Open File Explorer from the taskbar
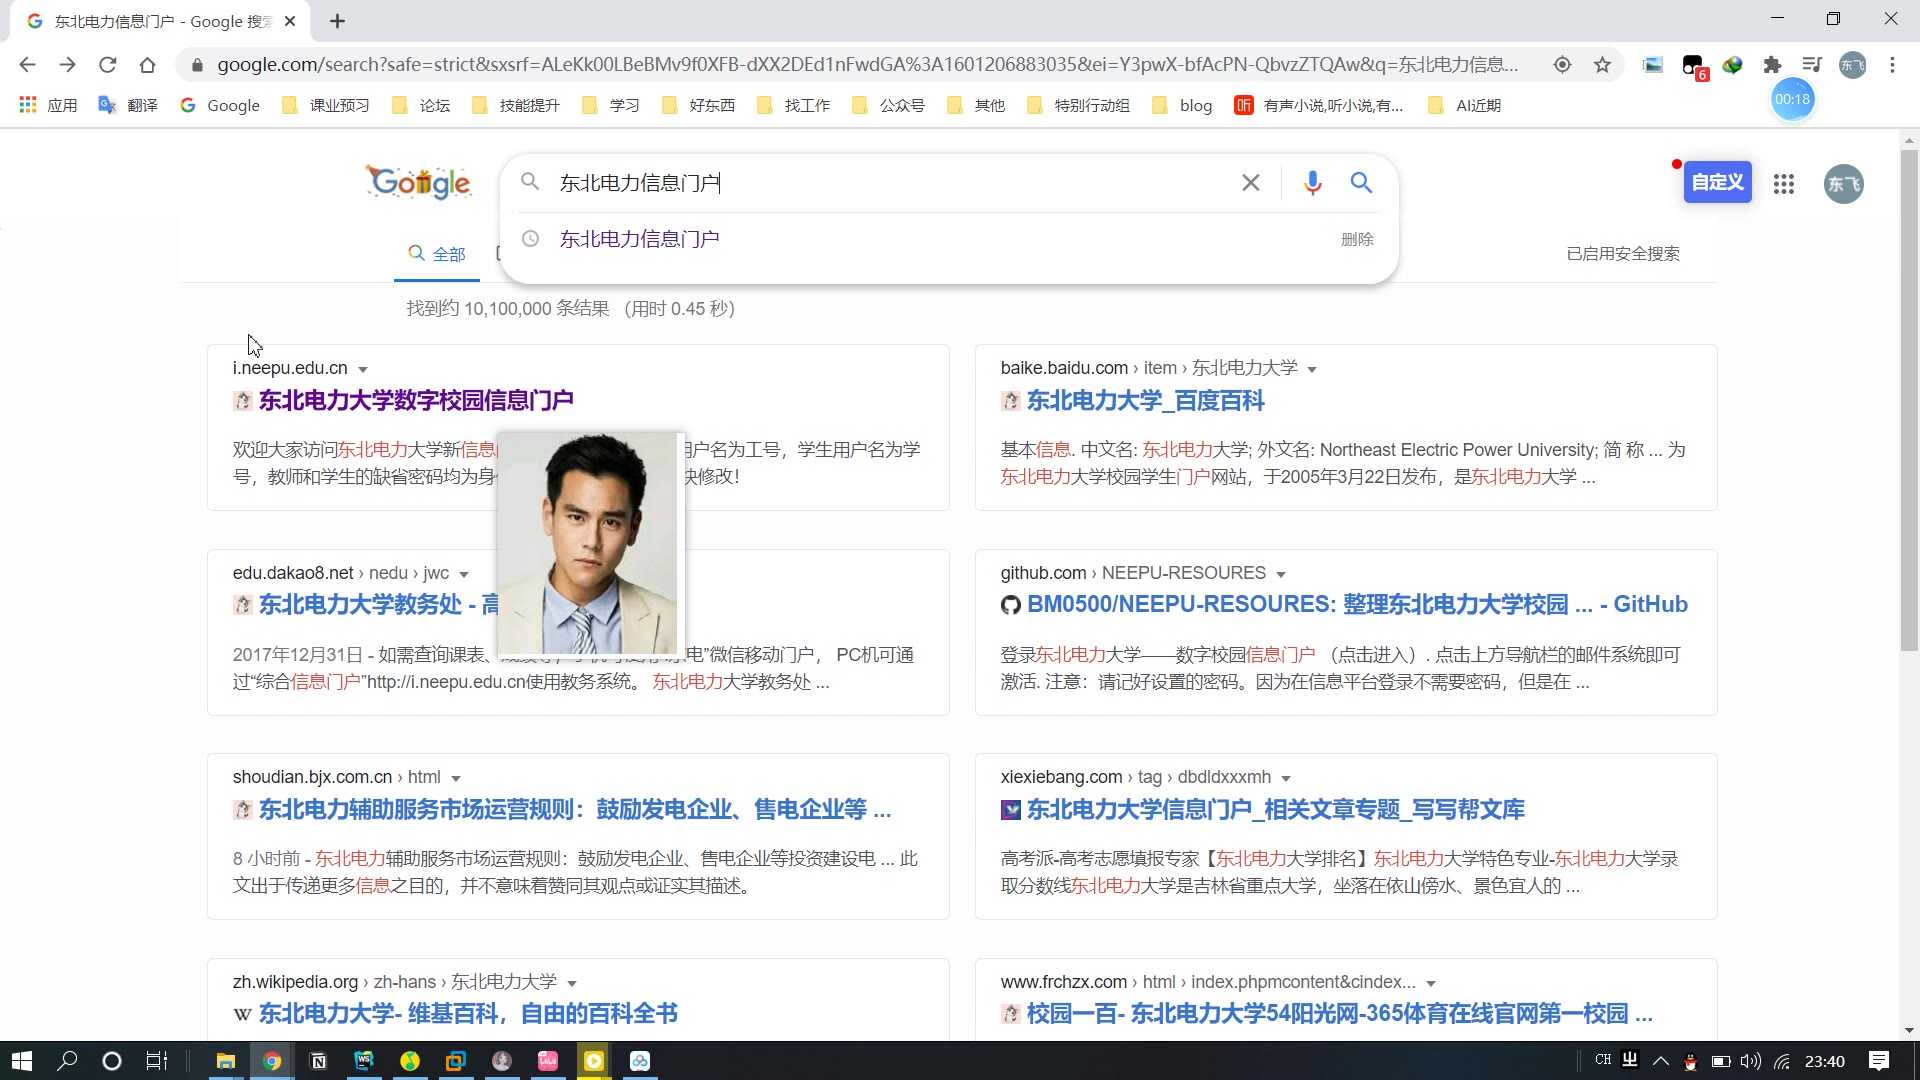The height and width of the screenshot is (1080, 1920). (x=226, y=1061)
